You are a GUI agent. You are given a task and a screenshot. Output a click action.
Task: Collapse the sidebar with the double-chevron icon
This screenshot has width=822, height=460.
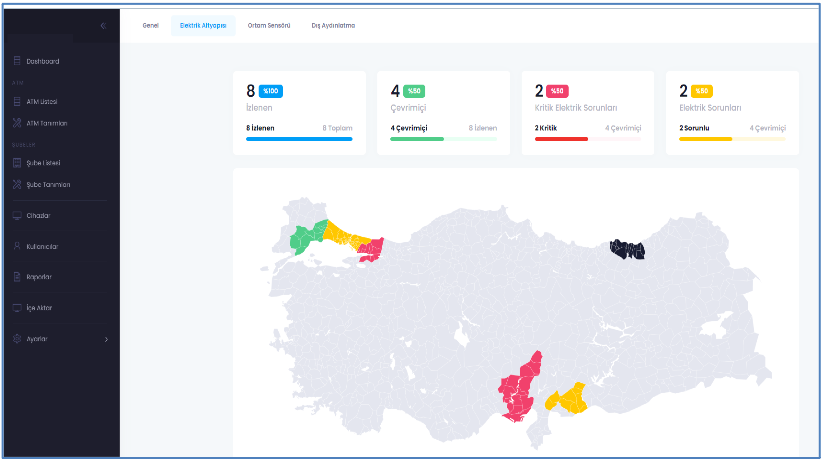click(x=103, y=25)
